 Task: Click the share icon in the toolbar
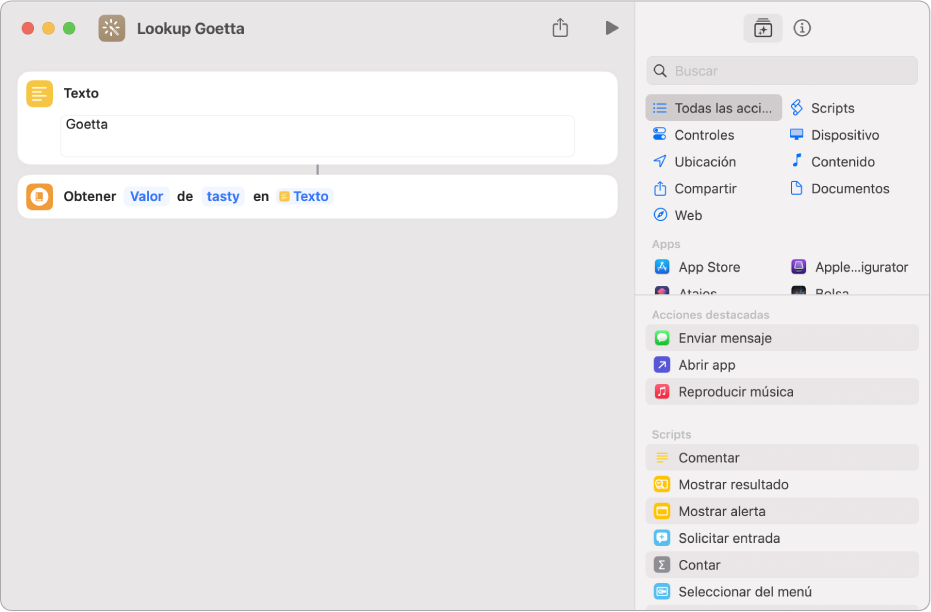click(560, 28)
